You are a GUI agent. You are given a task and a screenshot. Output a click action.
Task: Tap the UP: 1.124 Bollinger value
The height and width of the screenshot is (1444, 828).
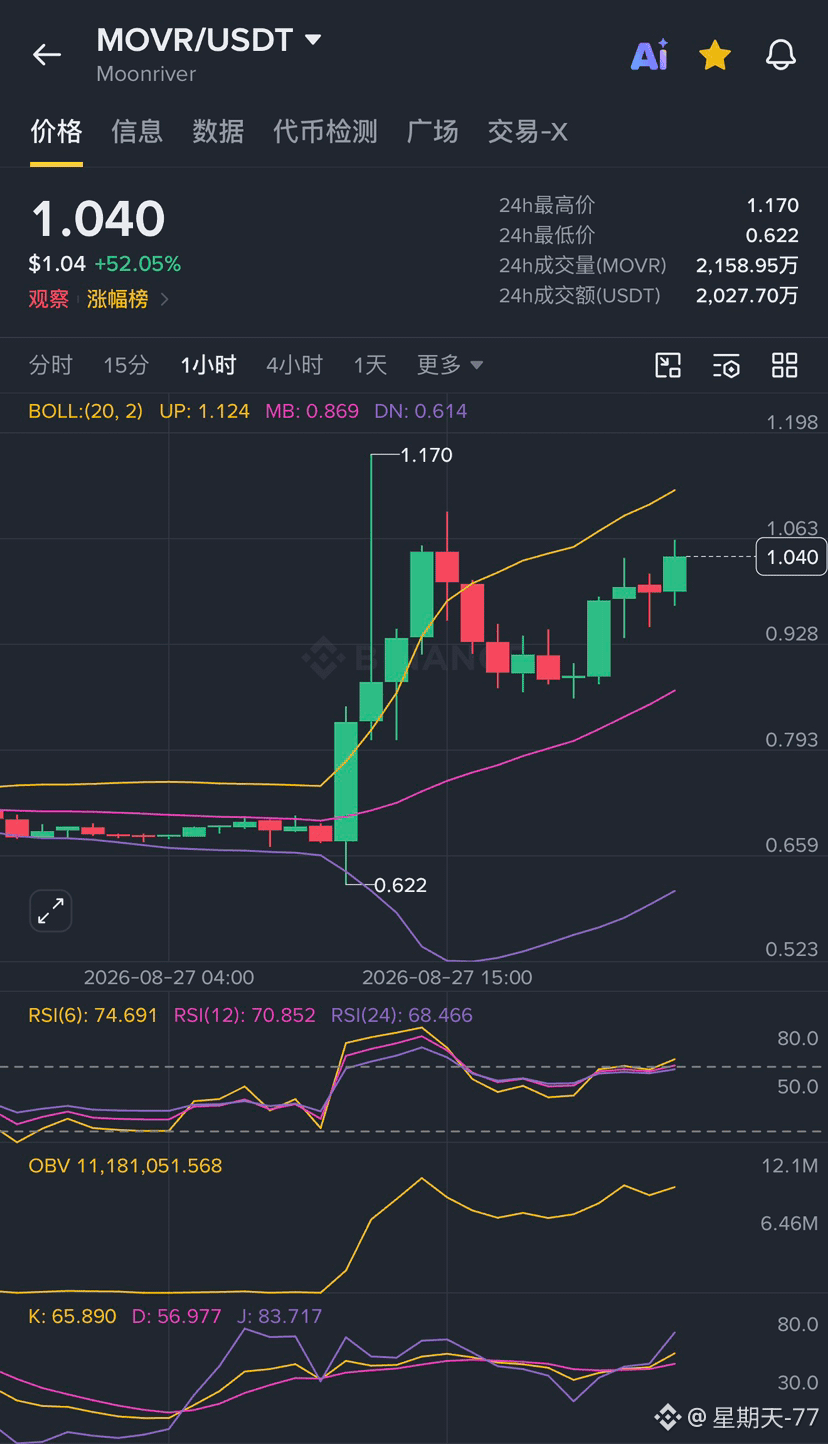204,411
